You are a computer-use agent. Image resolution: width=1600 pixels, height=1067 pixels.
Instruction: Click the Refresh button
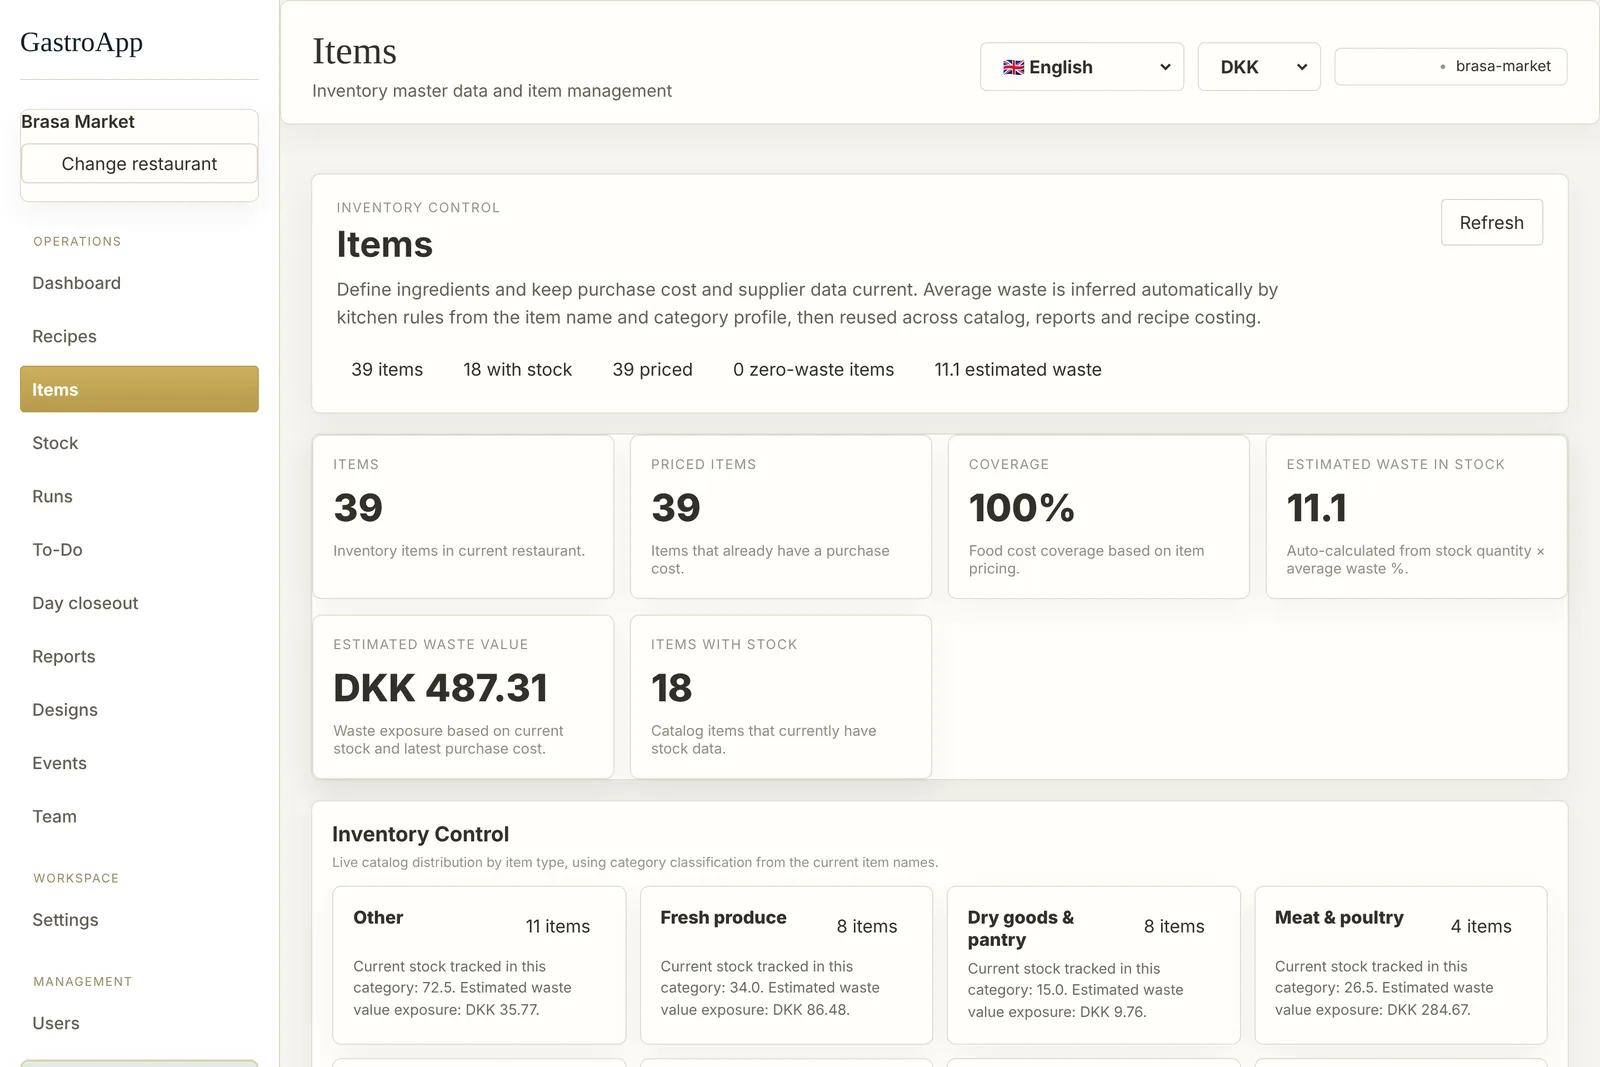(1491, 222)
